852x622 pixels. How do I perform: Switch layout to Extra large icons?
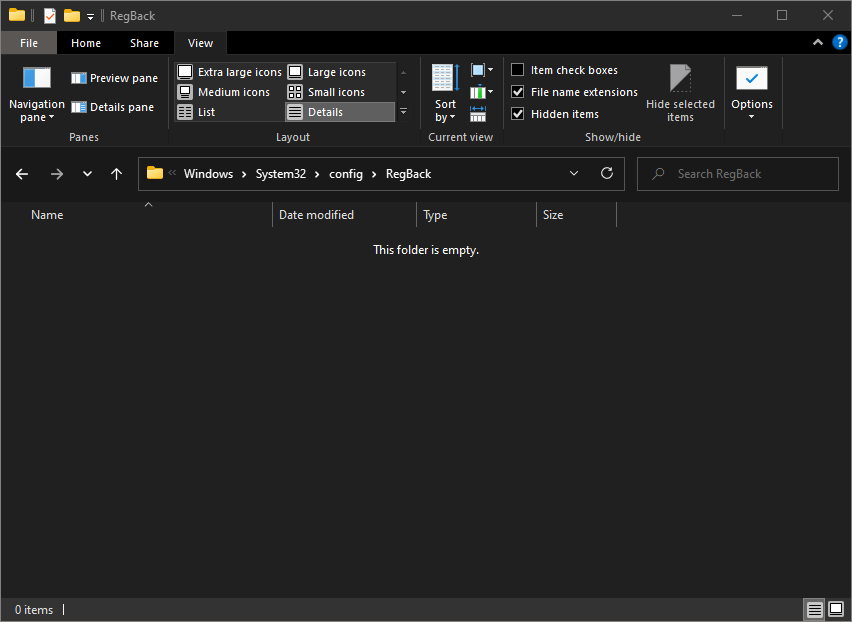coord(230,72)
